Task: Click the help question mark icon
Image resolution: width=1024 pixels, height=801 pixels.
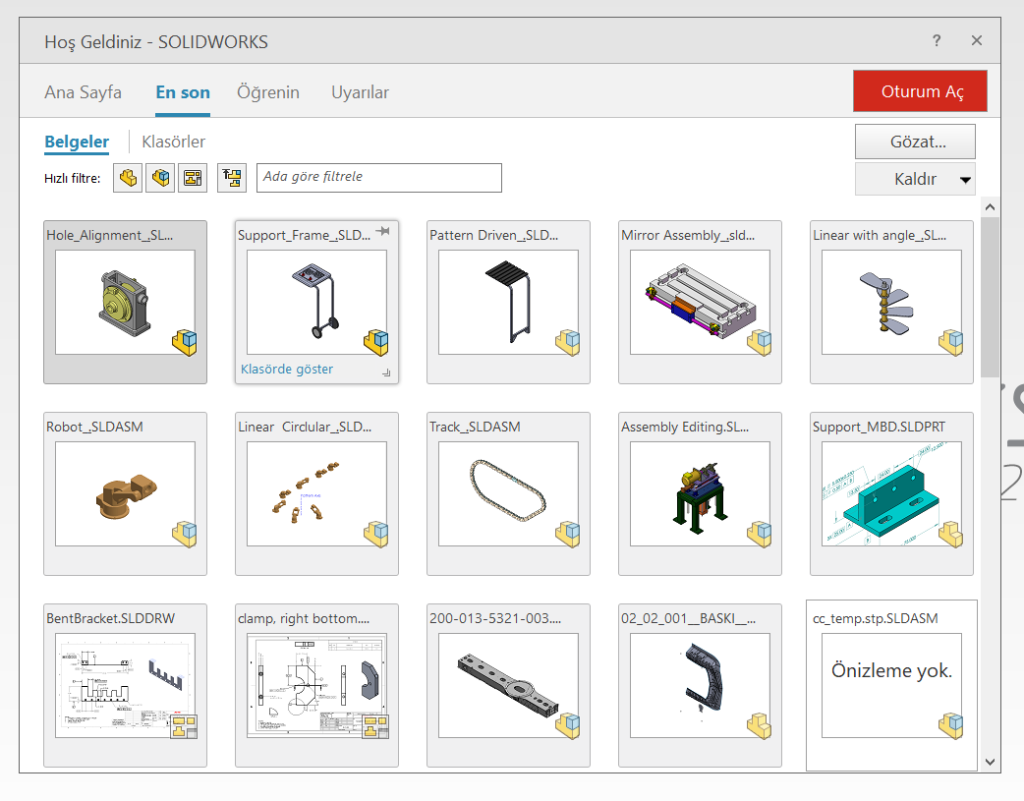Action: (937, 41)
